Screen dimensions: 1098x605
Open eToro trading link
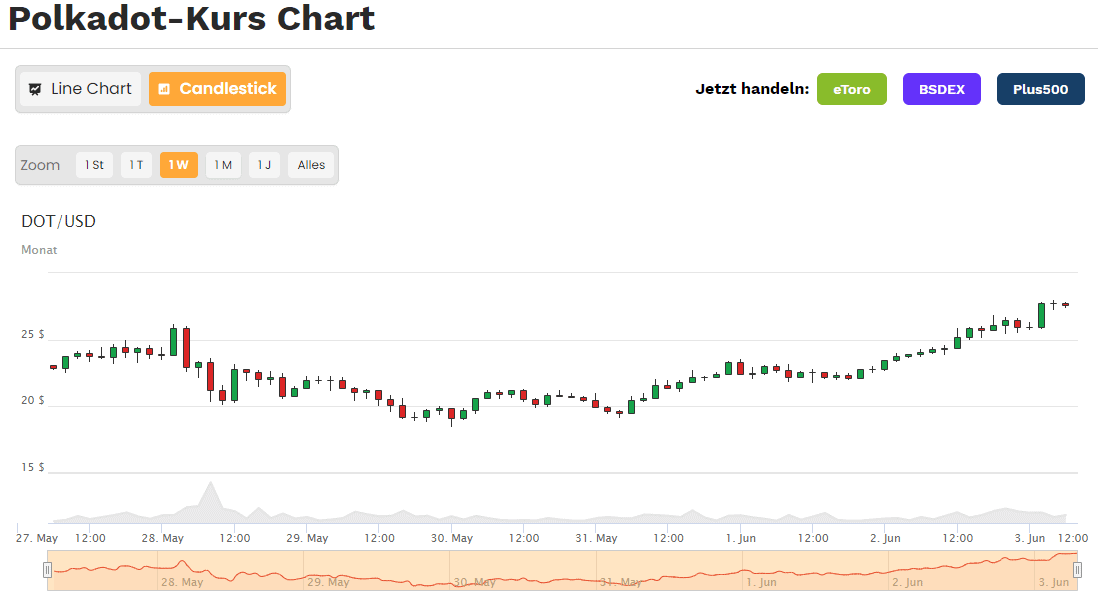852,89
